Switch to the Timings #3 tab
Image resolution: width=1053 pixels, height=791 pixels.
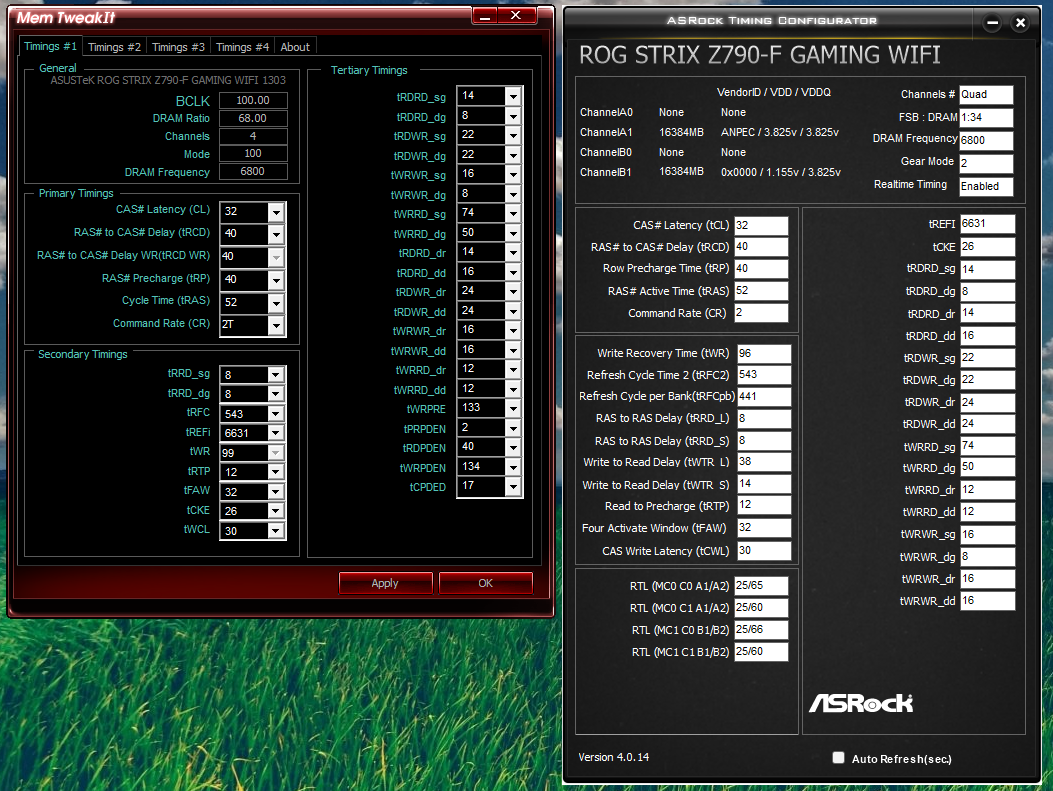pyautogui.click(x=178, y=47)
